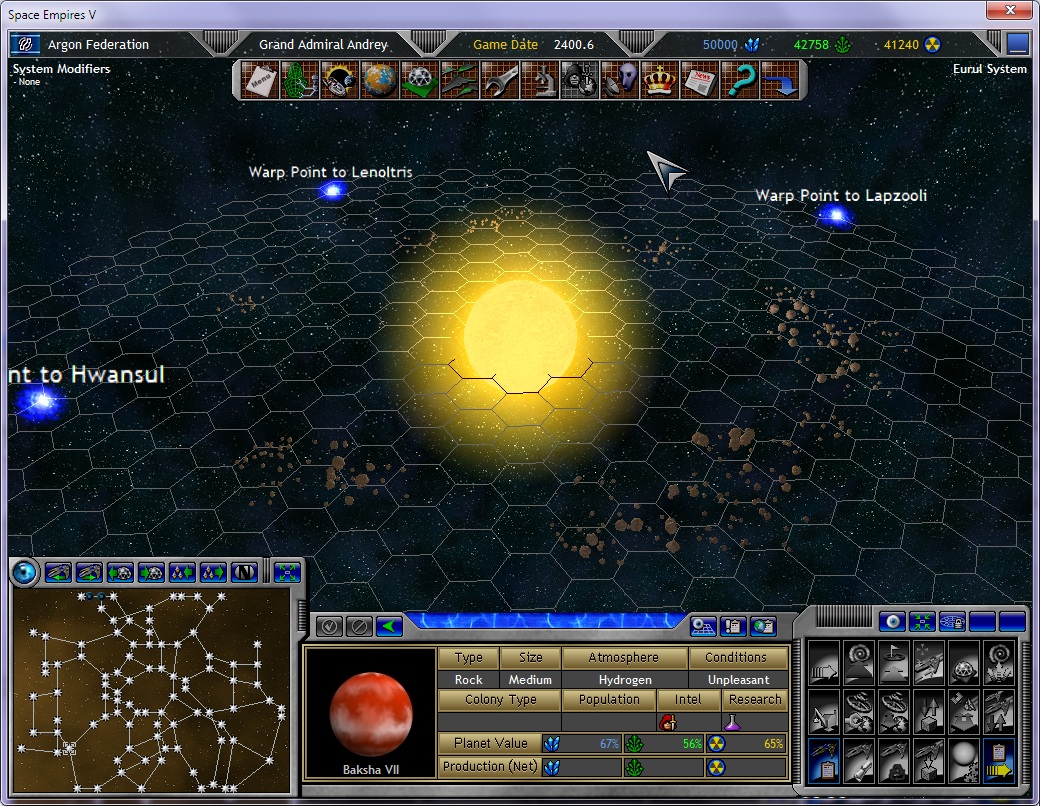Image resolution: width=1040 pixels, height=806 pixels.
Task: Open the question mark help icon
Action: [740, 80]
